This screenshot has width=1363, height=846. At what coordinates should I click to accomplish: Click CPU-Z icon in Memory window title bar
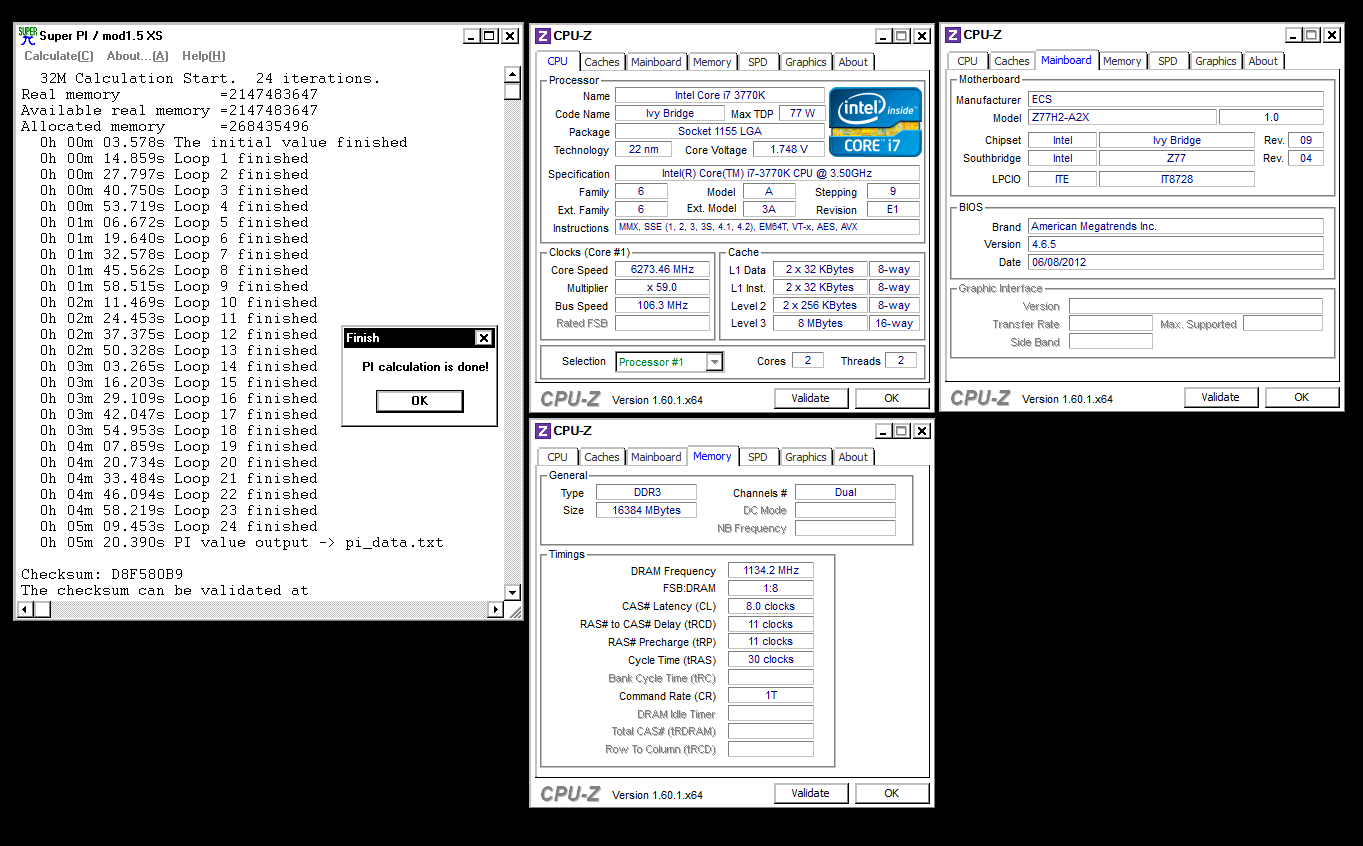543,431
